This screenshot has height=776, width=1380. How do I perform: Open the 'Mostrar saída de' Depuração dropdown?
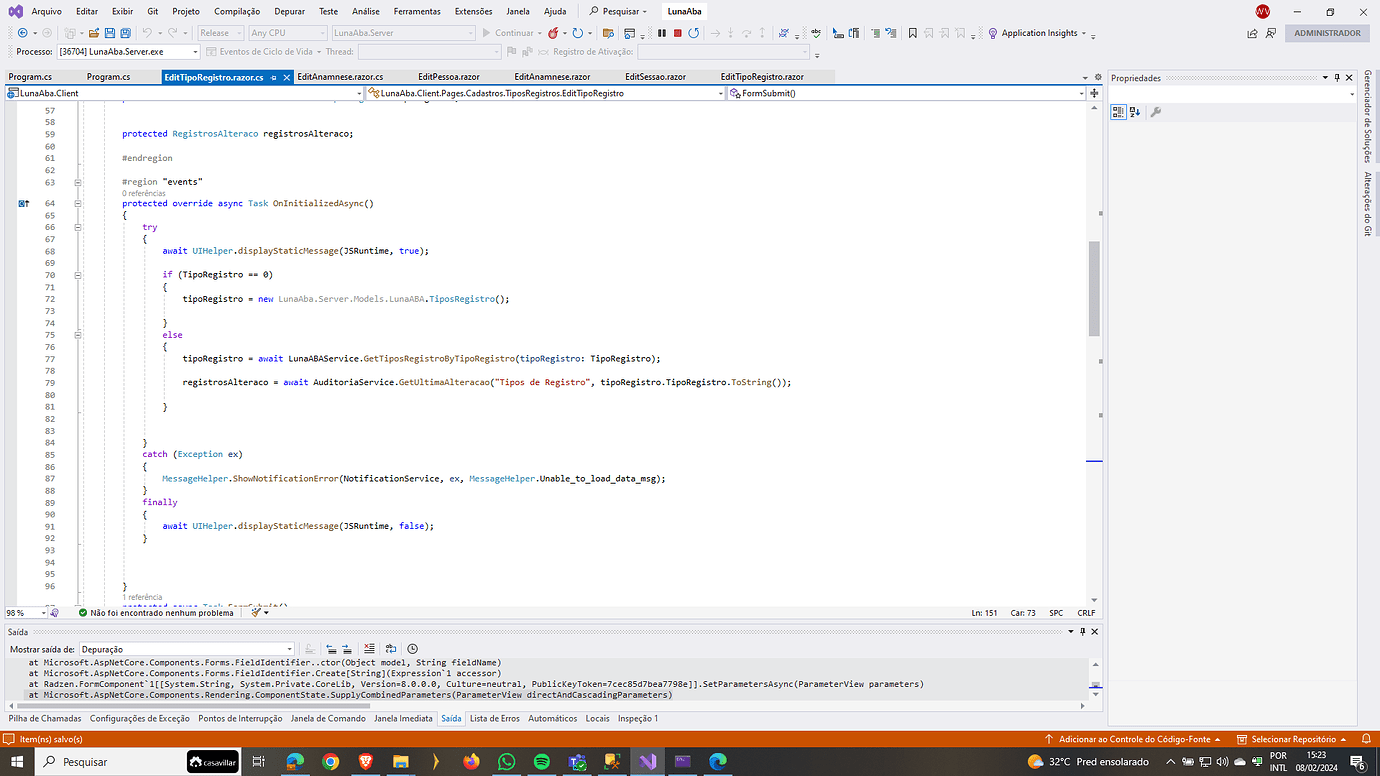coord(289,649)
